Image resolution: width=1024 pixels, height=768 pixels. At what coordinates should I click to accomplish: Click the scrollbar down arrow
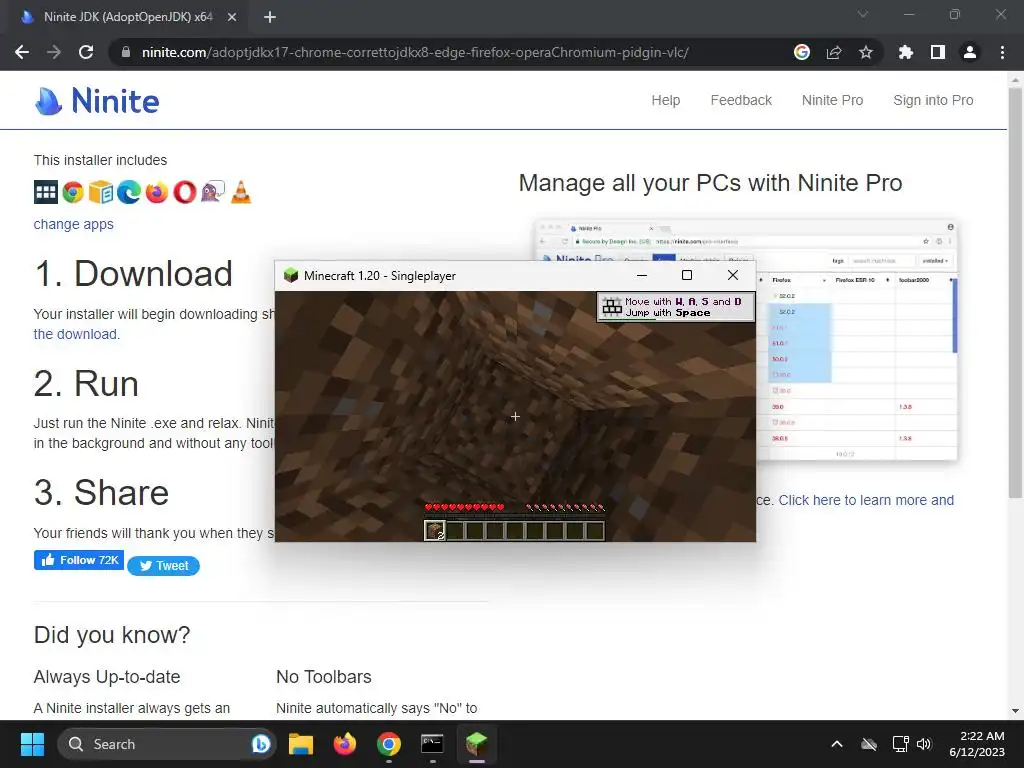click(x=1016, y=711)
